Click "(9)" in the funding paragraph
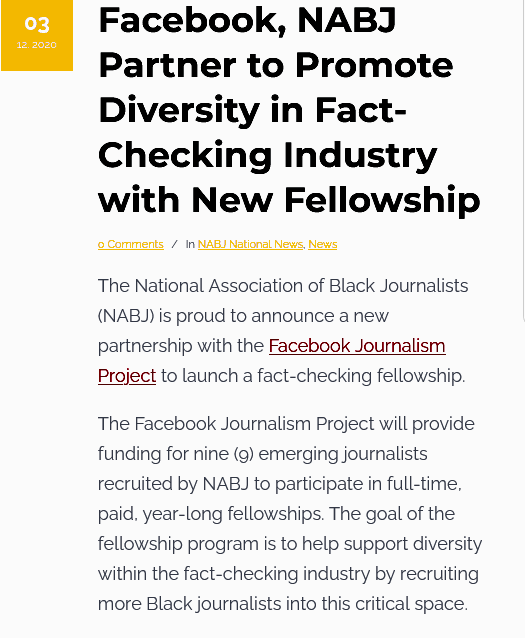 click(244, 454)
